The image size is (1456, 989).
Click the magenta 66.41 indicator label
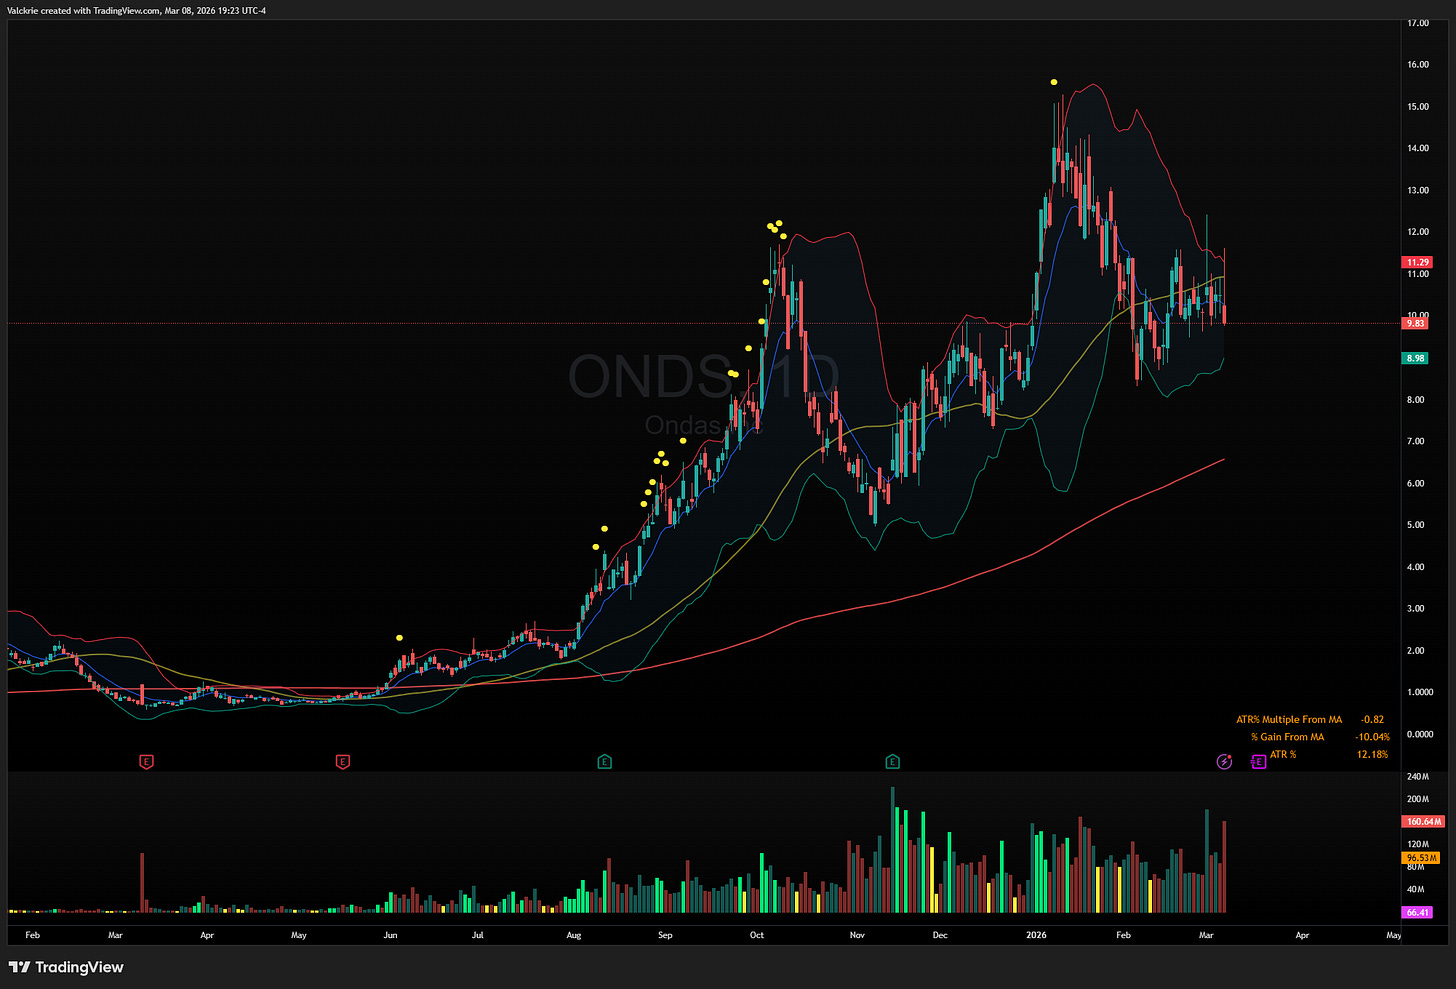tap(1417, 912)
